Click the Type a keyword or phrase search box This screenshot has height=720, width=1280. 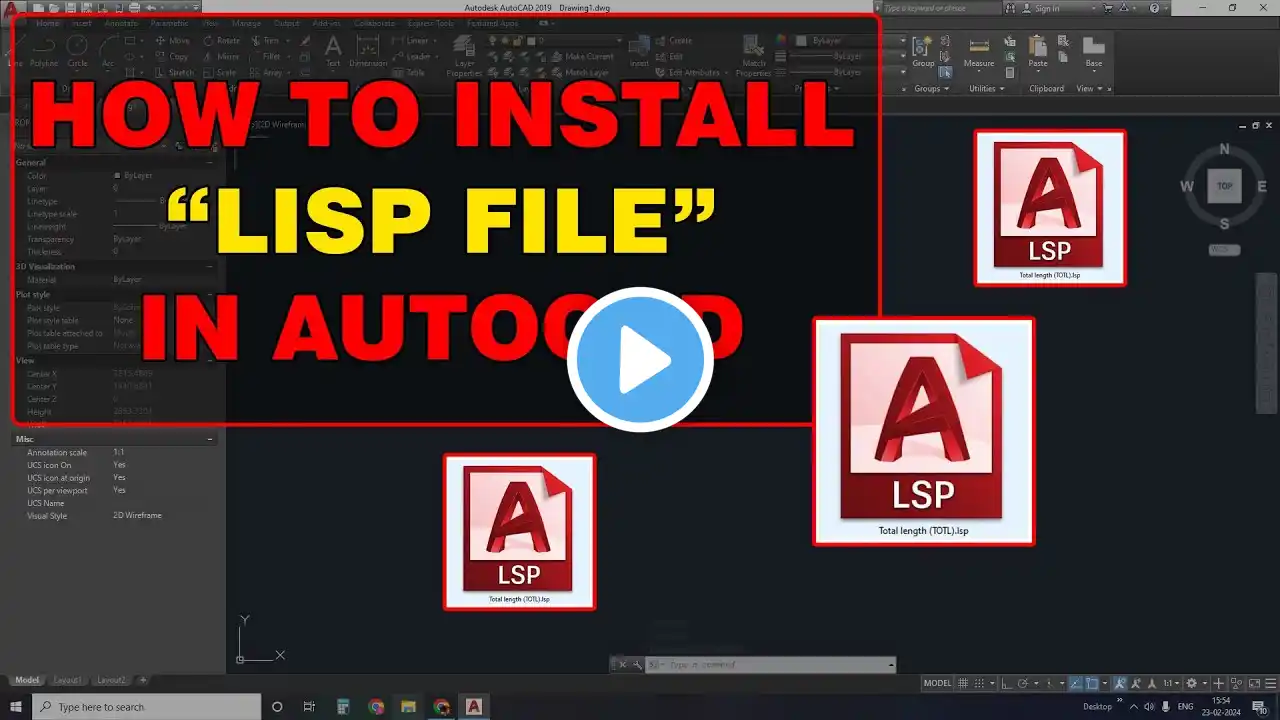point(940,8)
